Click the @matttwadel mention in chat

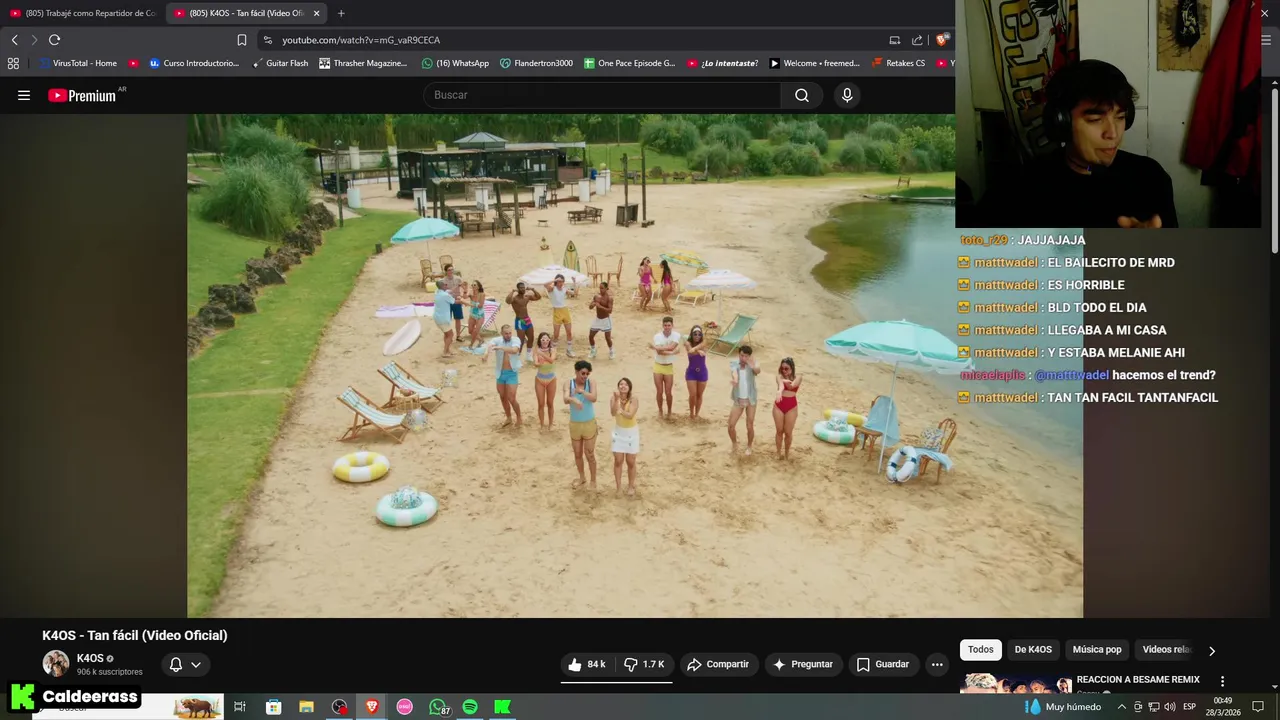point(1071,375)
